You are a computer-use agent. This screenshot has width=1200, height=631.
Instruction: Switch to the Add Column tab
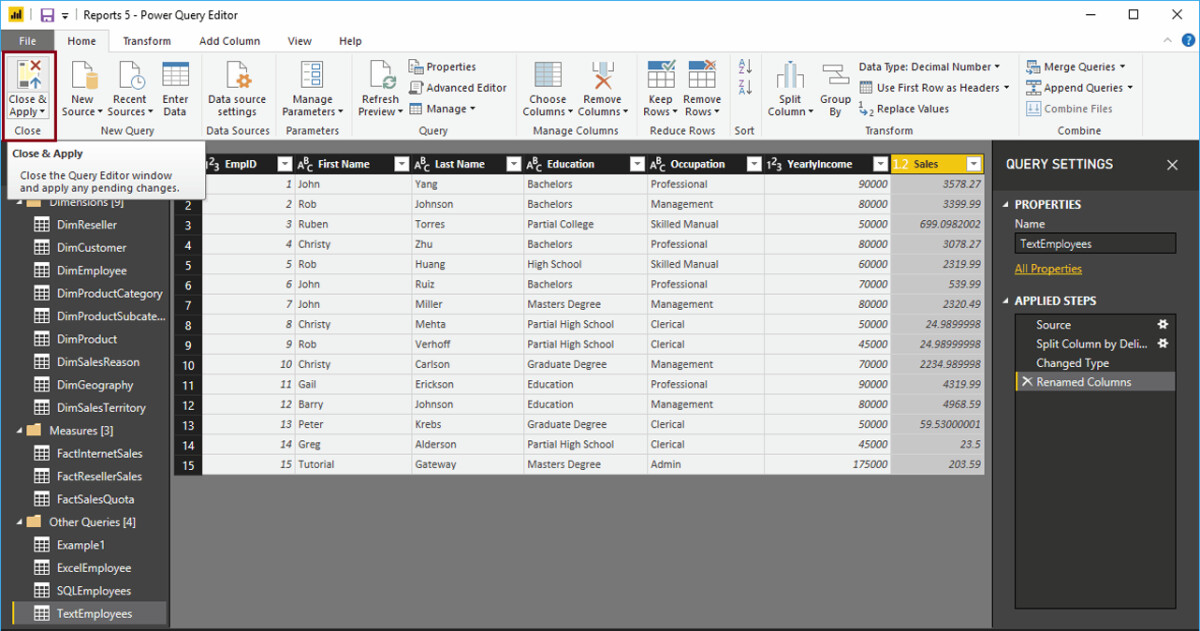(x=230, y=41)
